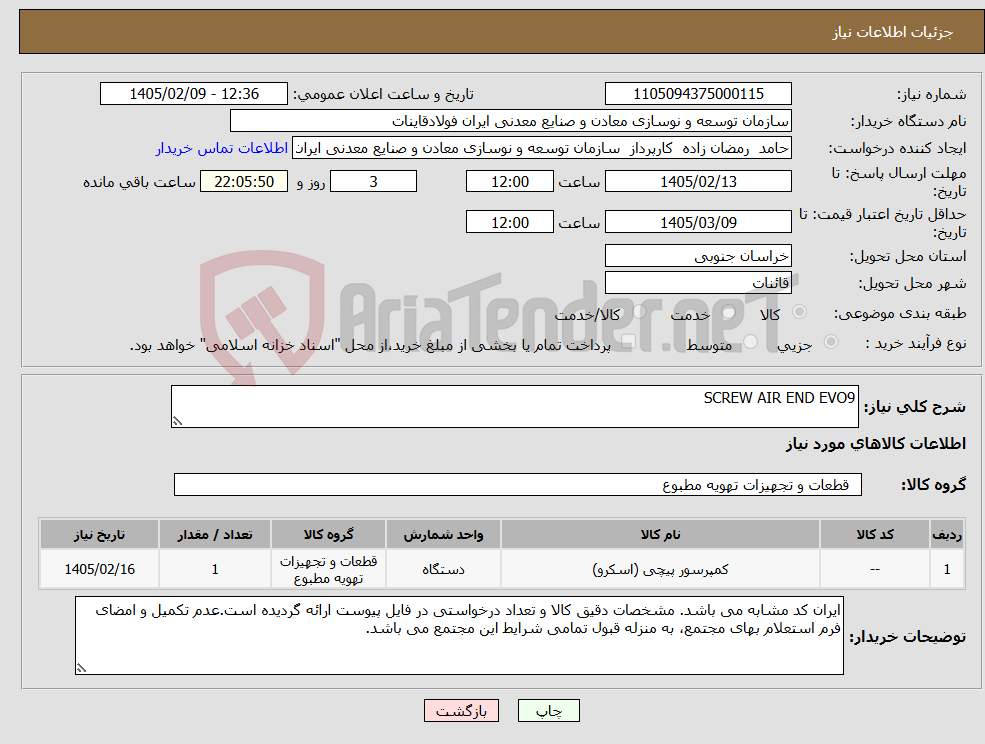Click the price validity time 12:00 field

click(509, 222)
